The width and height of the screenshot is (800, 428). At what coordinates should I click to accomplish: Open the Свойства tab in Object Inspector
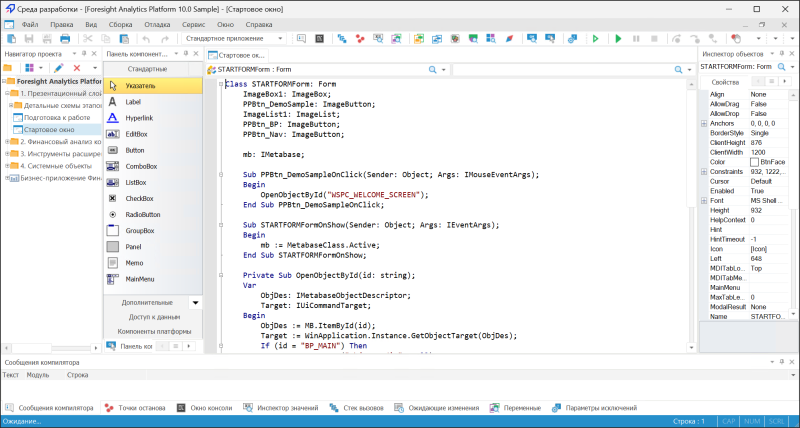coord(725,82)
